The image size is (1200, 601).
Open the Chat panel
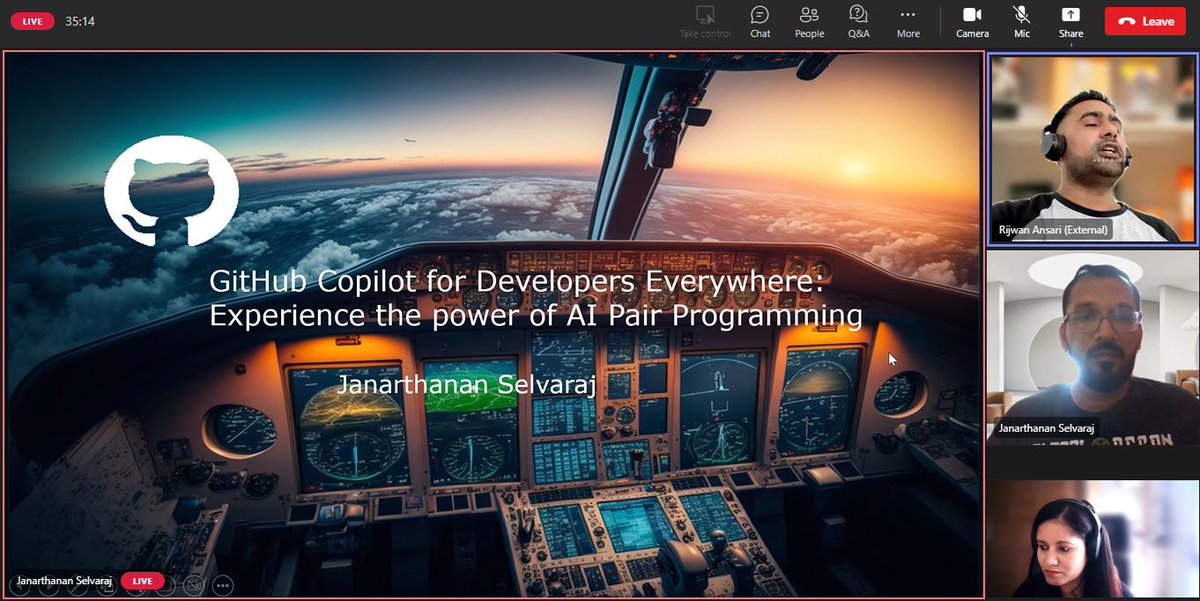coord(760,21)
